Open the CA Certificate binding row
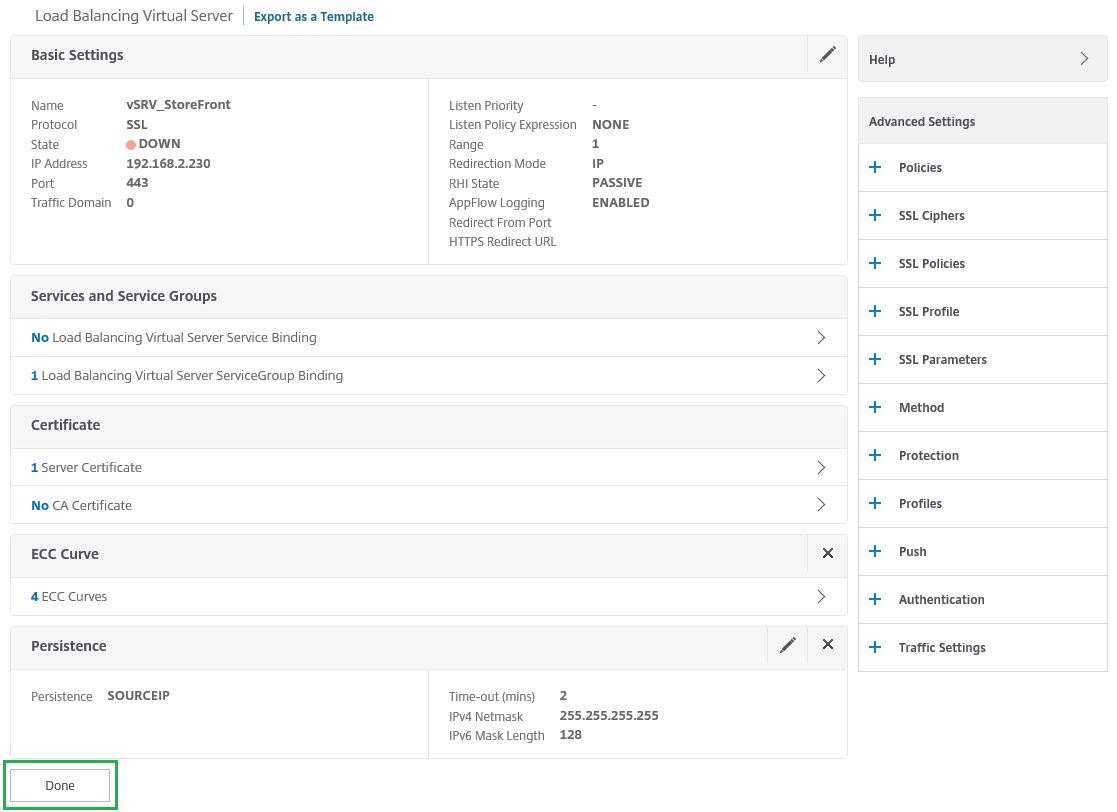 (x=821, y=505)
